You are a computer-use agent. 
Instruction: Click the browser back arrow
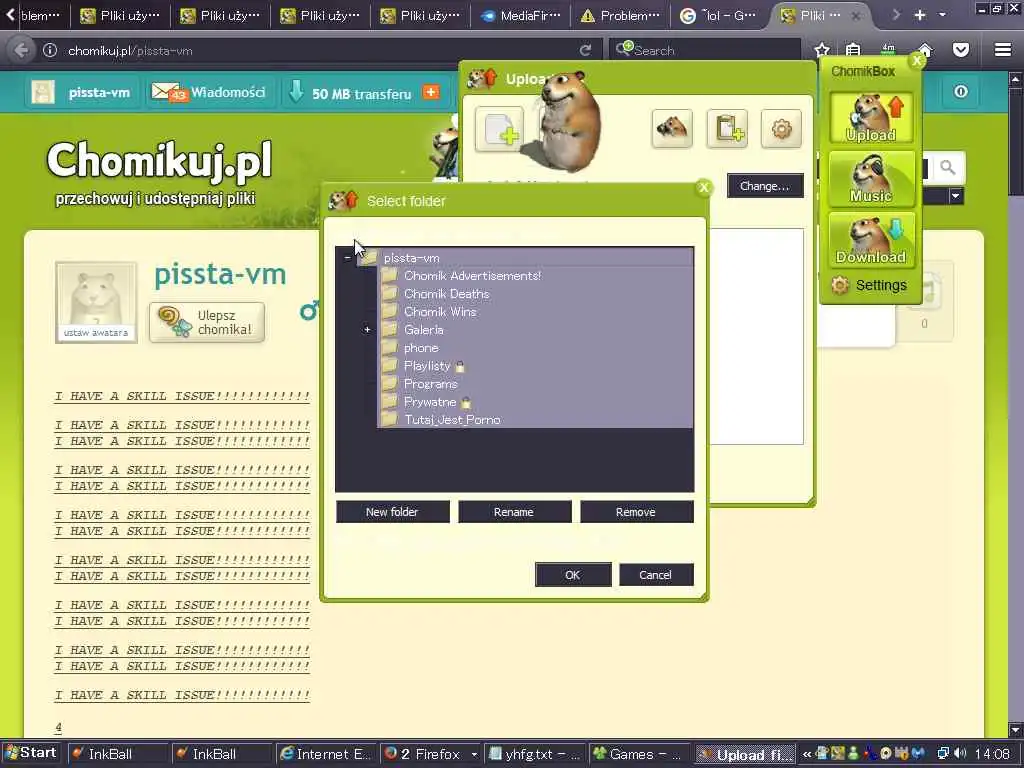coord(21,50)
